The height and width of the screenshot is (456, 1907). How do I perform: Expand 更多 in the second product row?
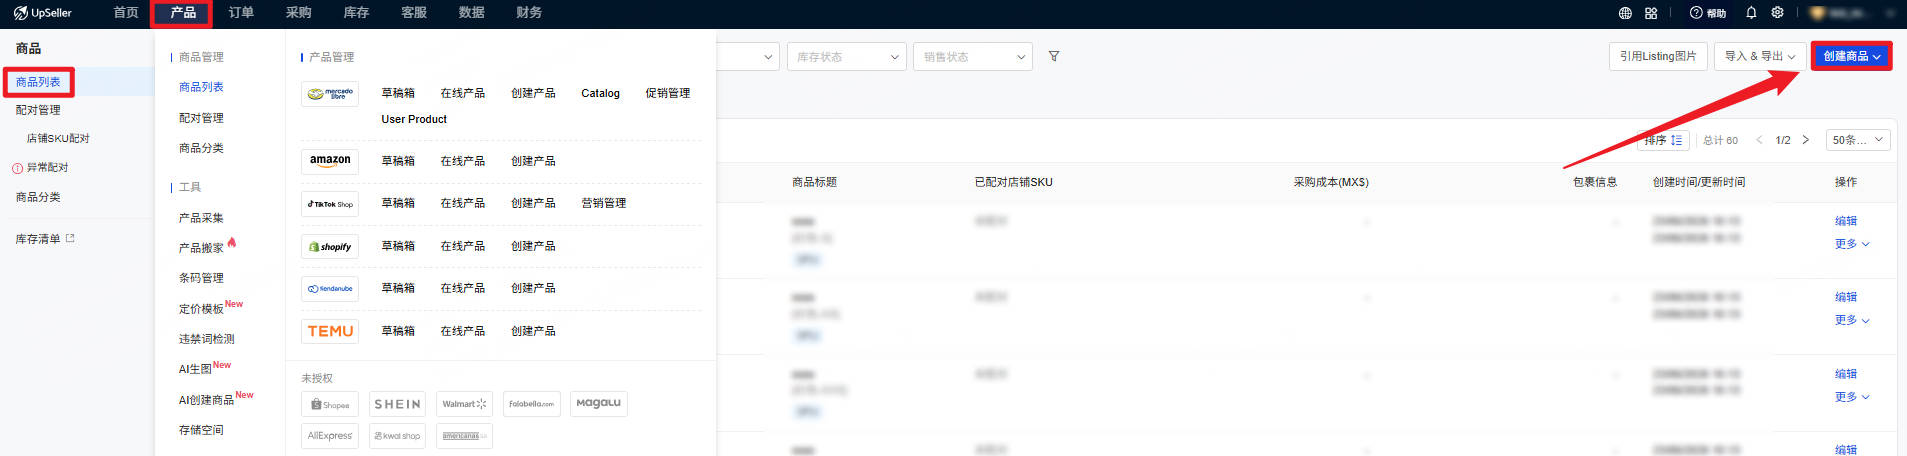[1852, 320]
